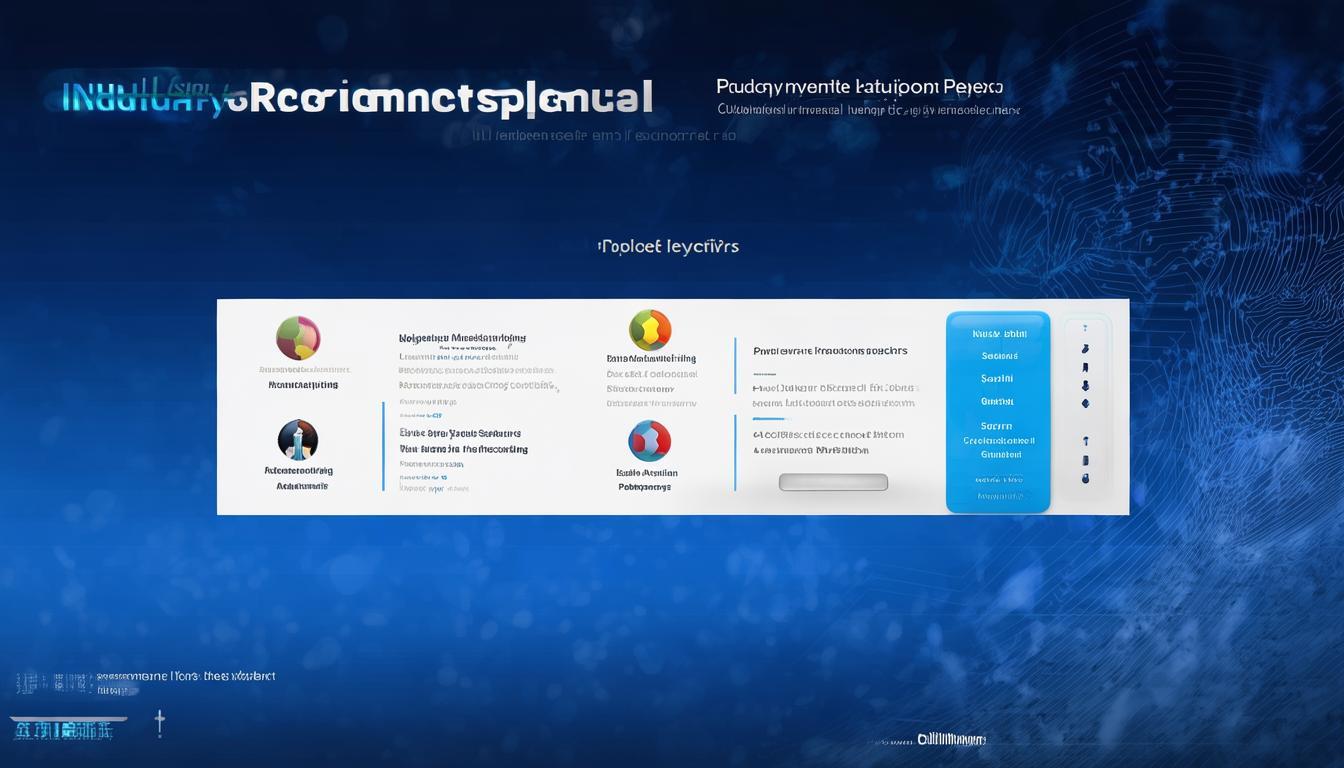Viewport: 1344px width, 768px height.
Task: Open the green, yellow and red circle icon
Action: (650, 330)
